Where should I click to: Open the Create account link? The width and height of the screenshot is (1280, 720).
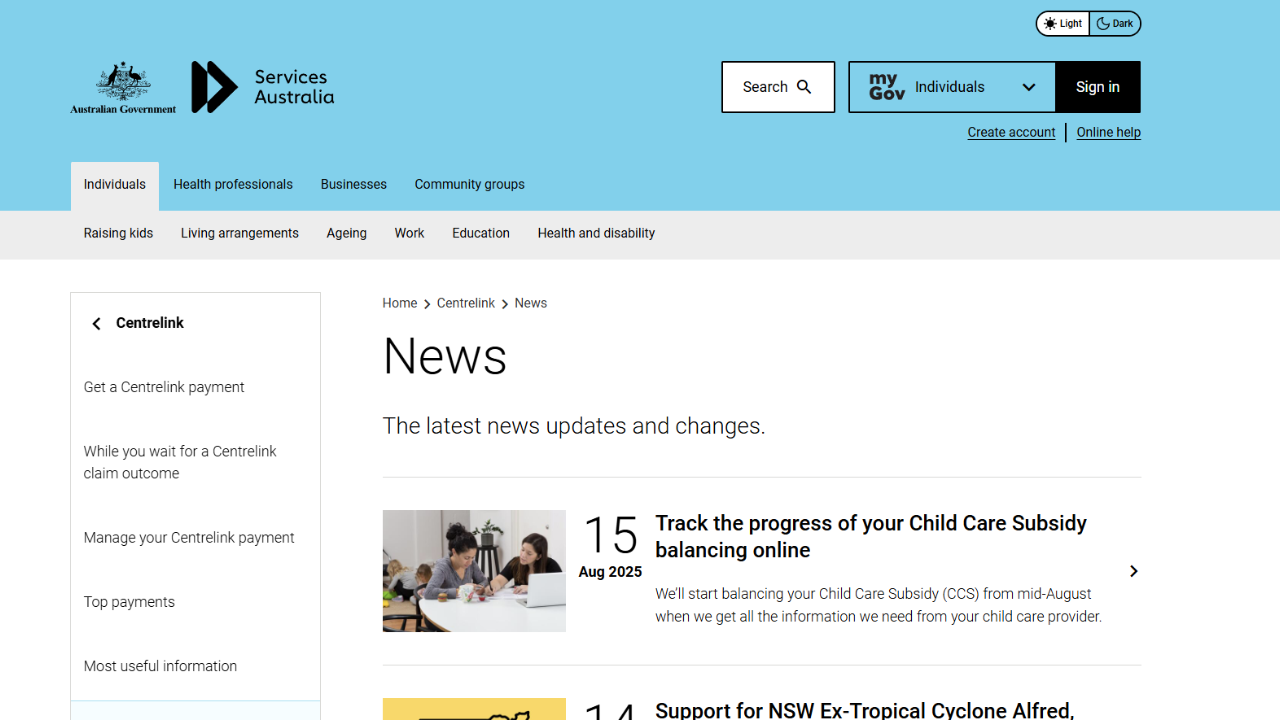[x=1011, y=132]
